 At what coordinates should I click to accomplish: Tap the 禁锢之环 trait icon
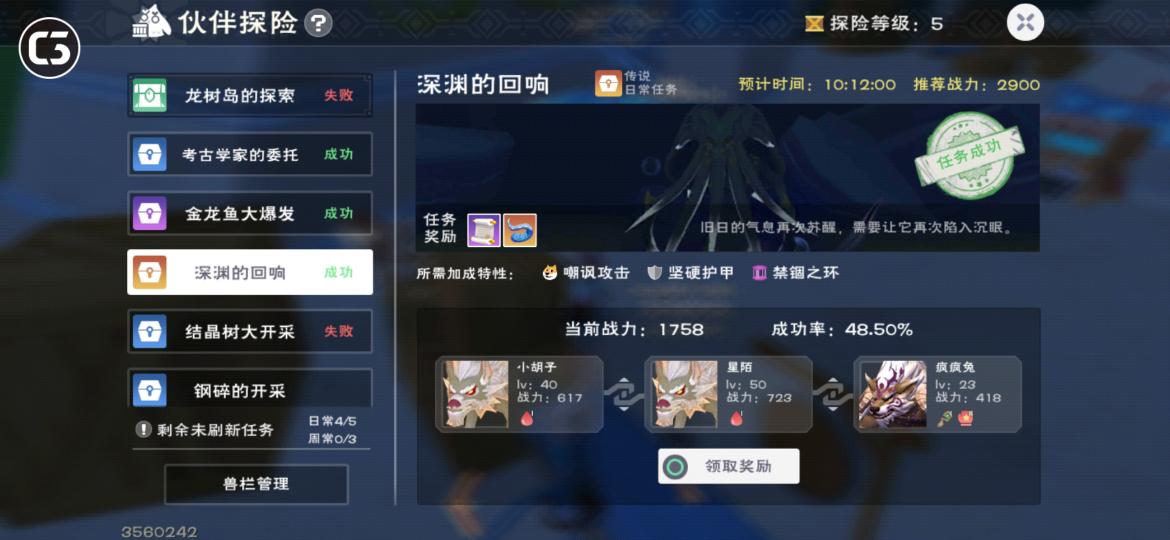tap(760, 273)
